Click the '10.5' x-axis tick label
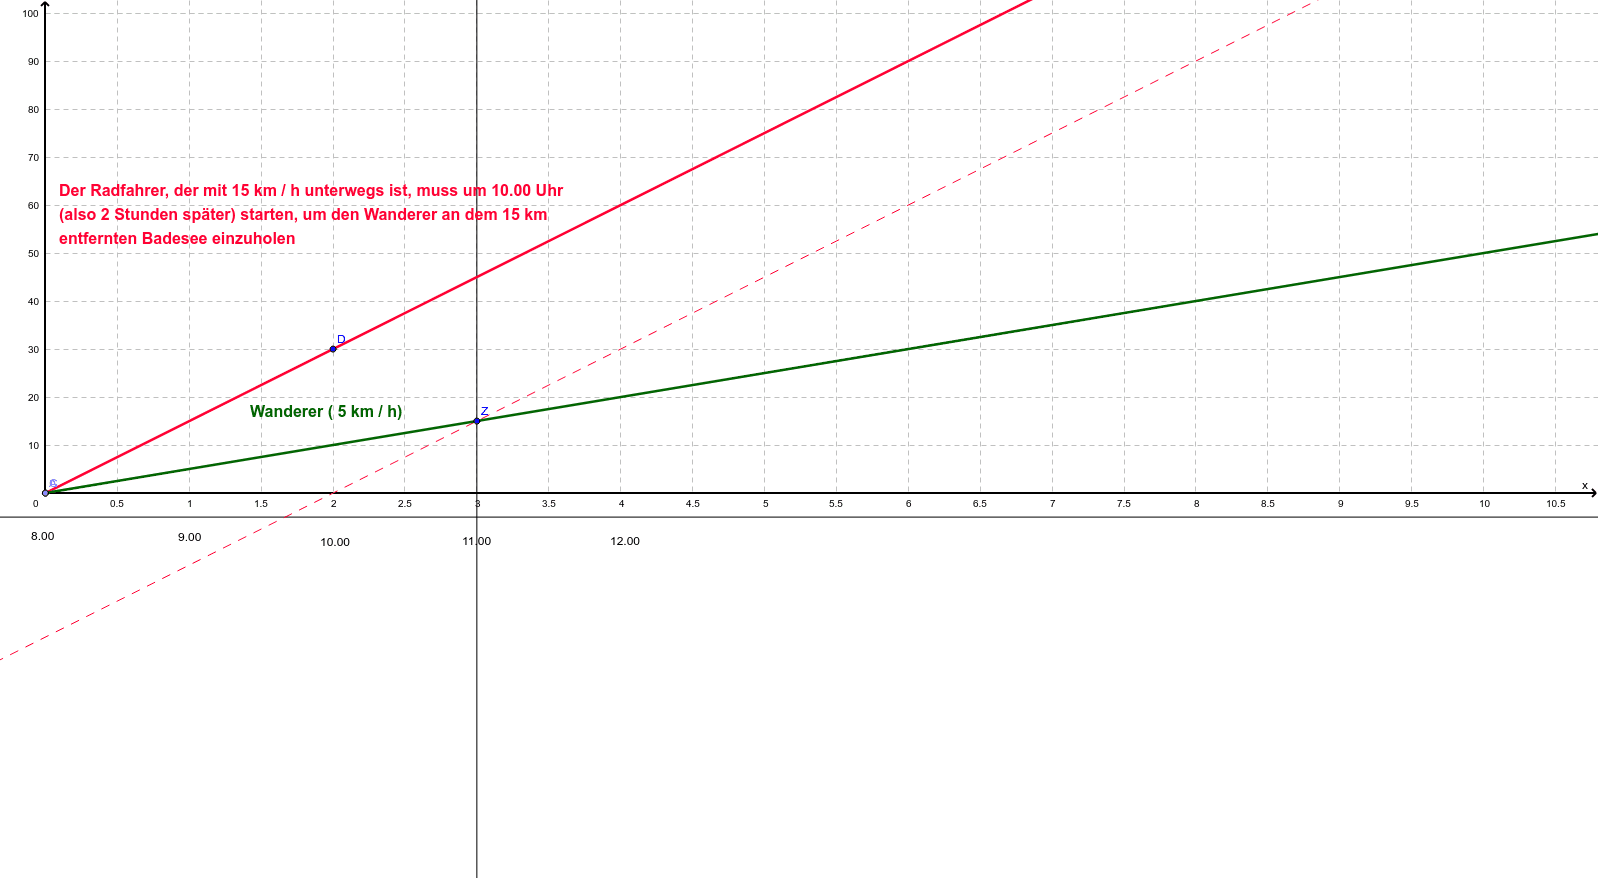Viewport: 1600px width, 880px height. [x=1556, y=503]
